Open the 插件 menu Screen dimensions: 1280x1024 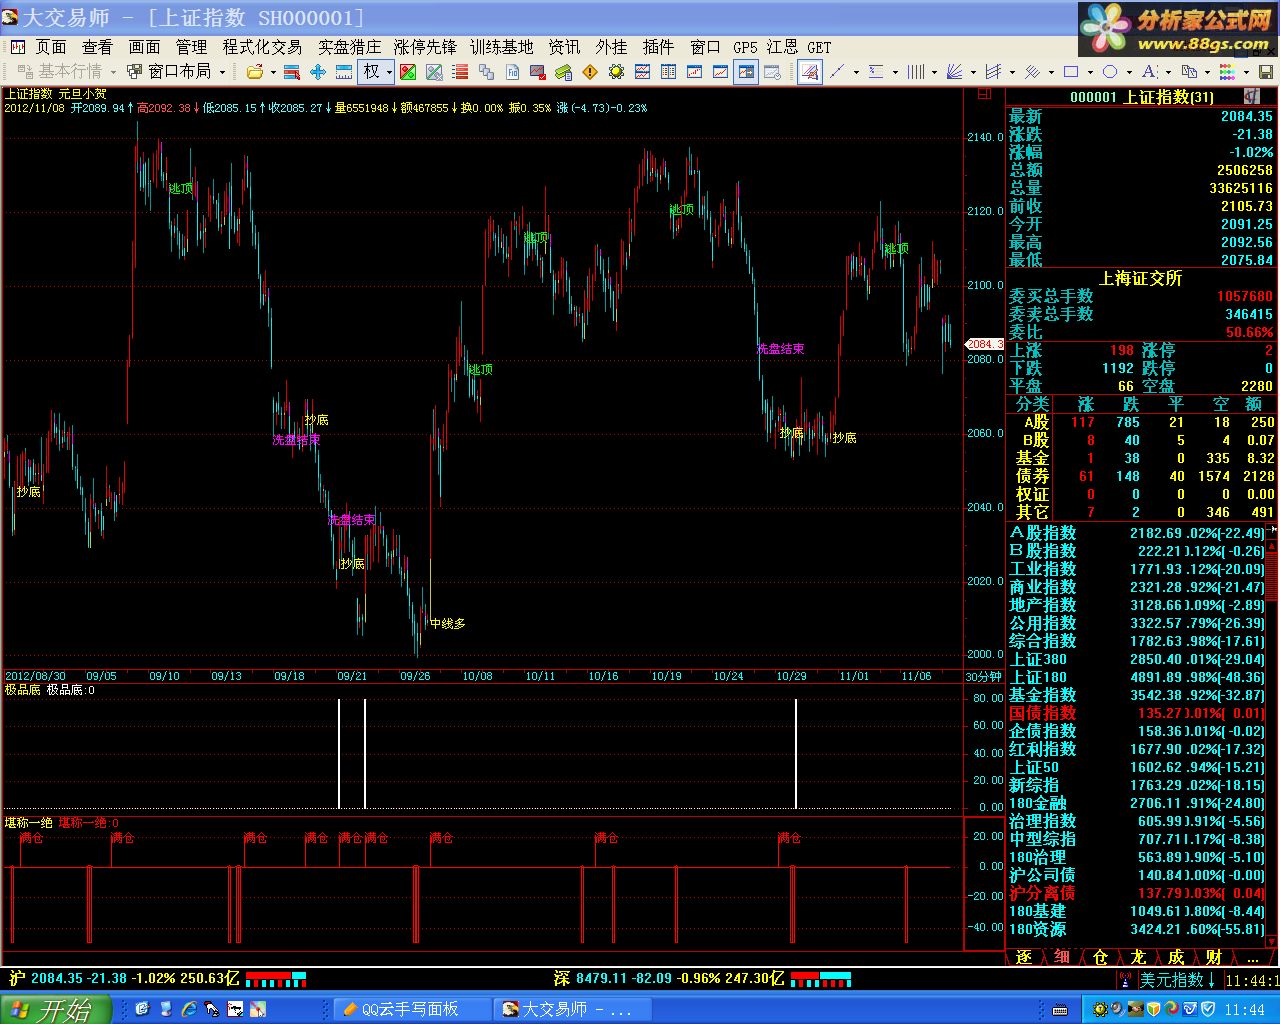658,47
